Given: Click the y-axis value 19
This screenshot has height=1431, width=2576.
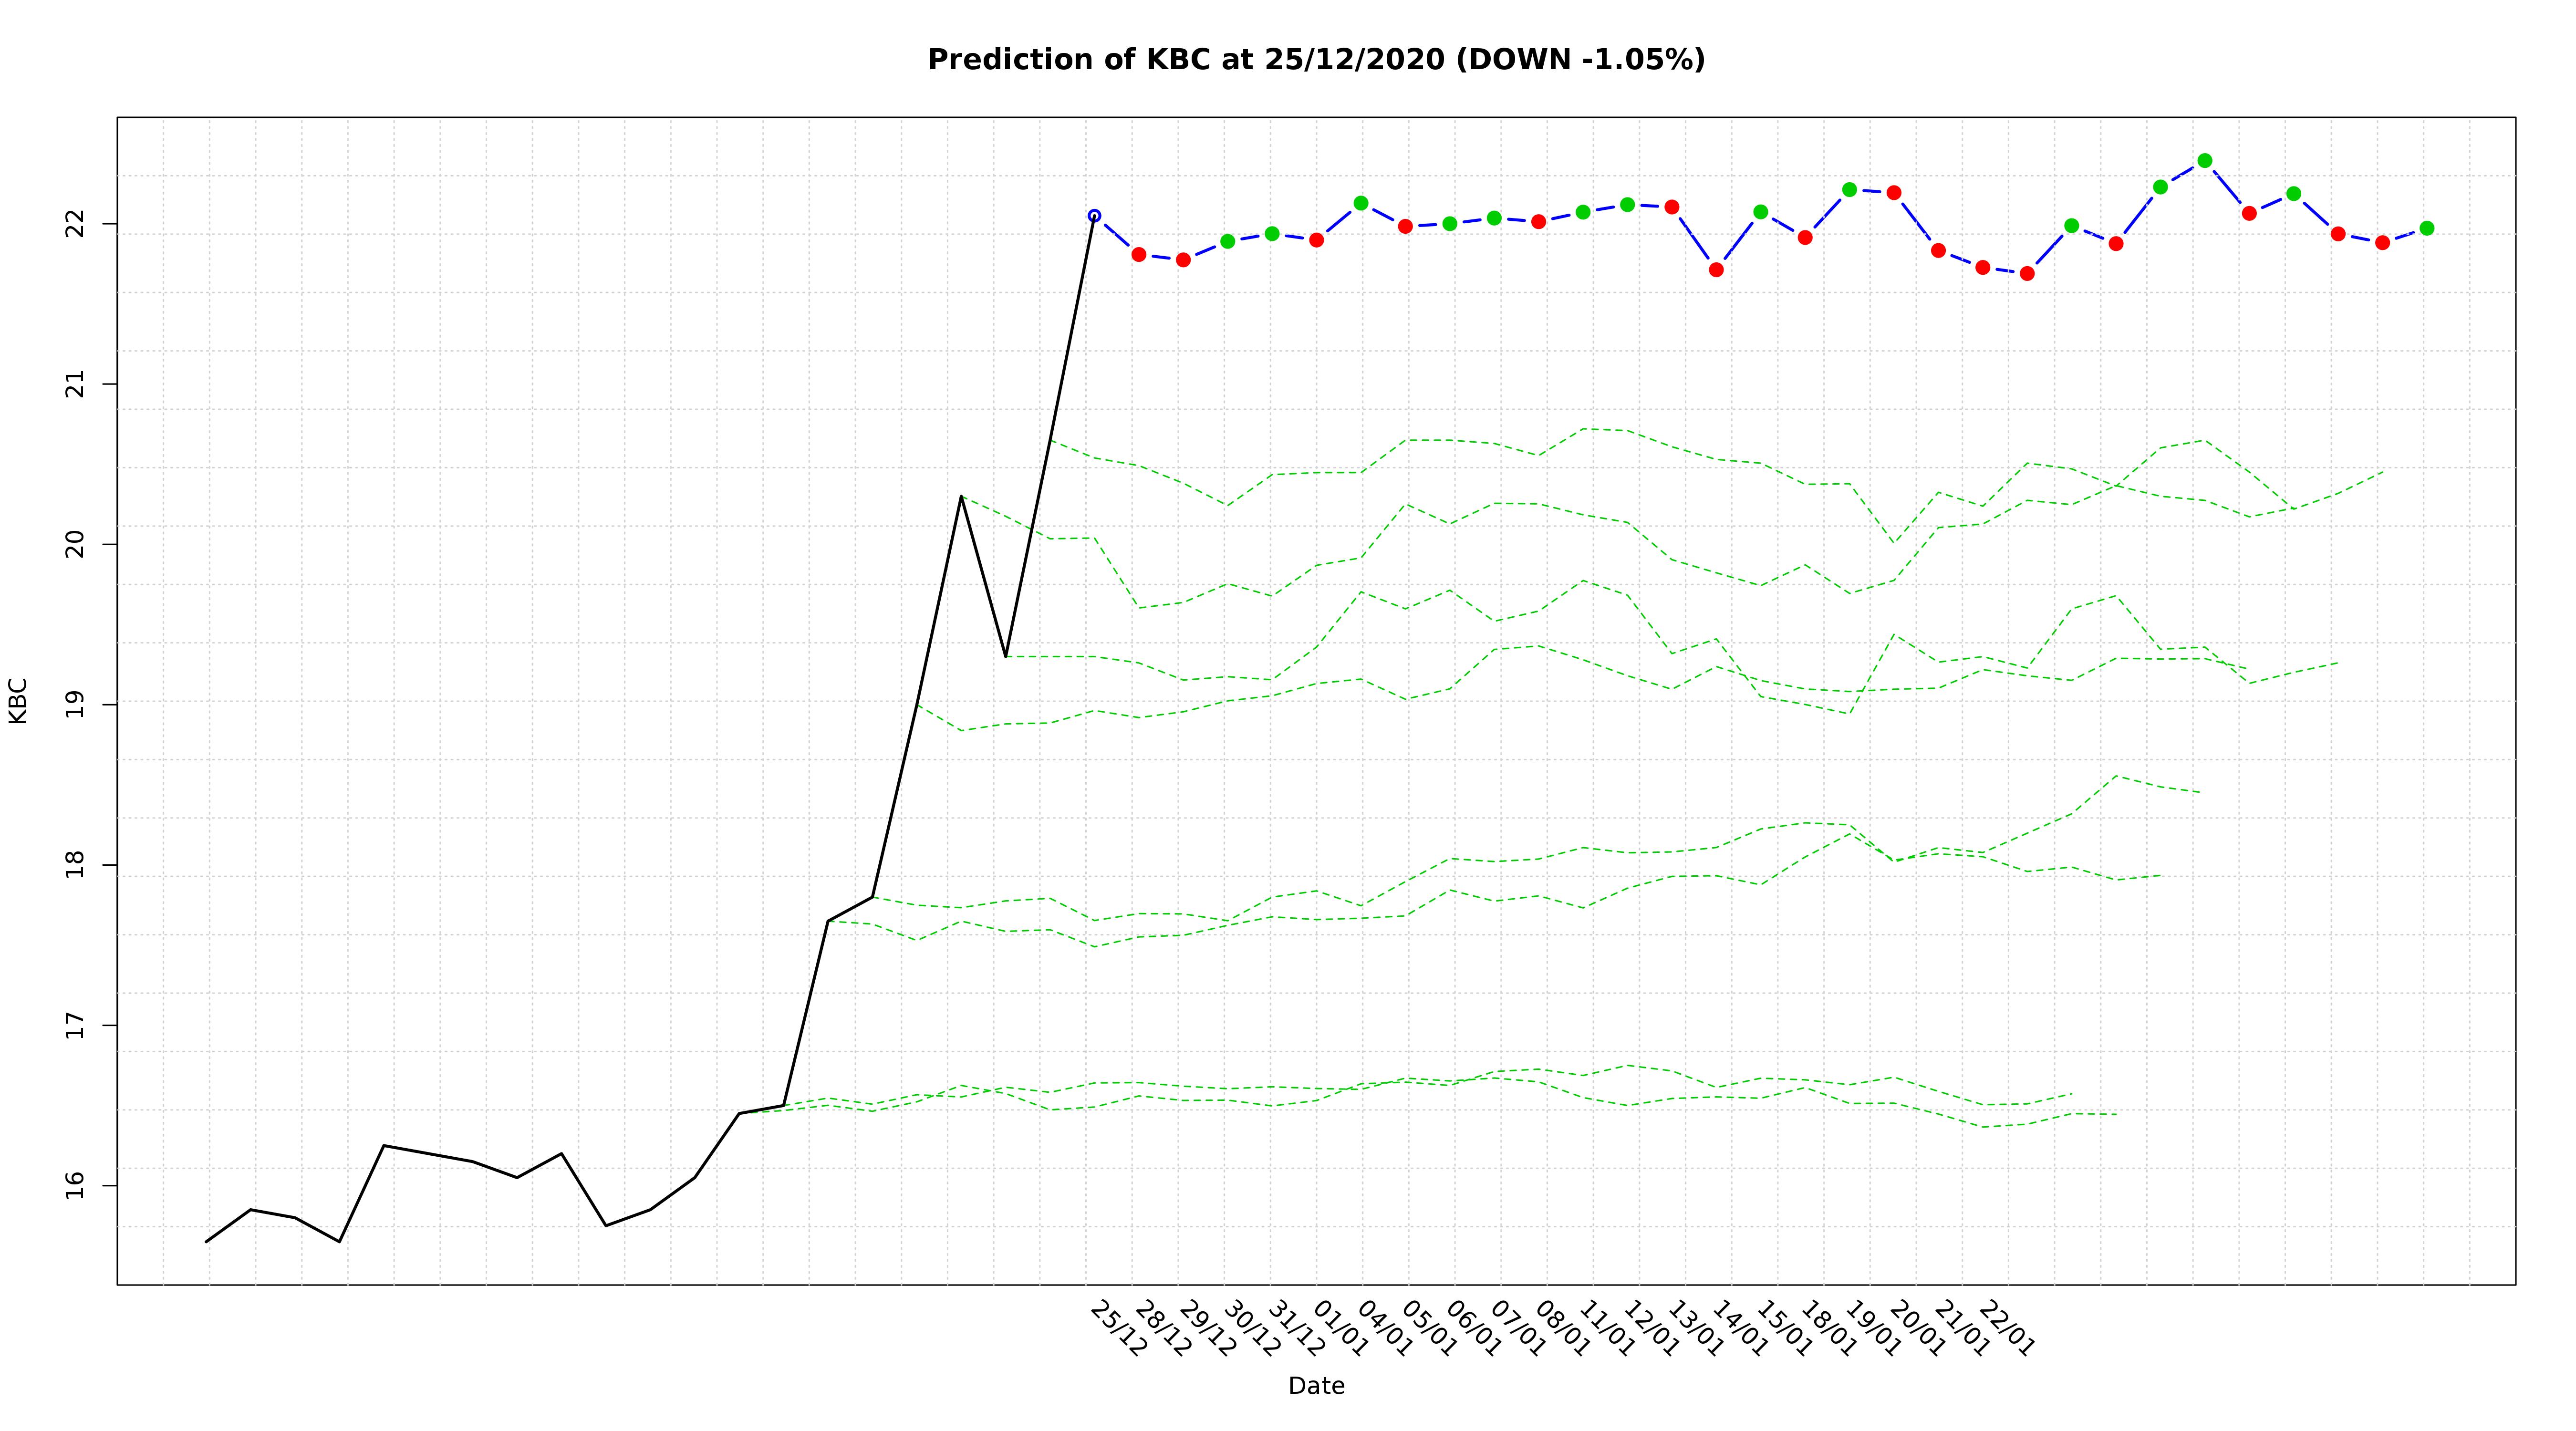Looking at the screenshot, I should 76,704.
